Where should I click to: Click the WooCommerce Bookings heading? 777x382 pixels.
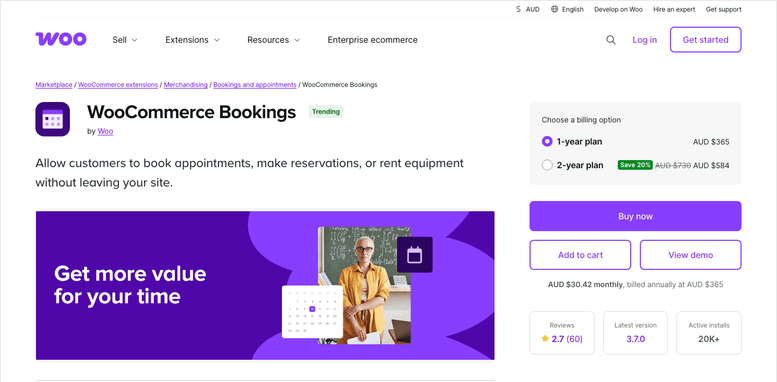point(191,112)
